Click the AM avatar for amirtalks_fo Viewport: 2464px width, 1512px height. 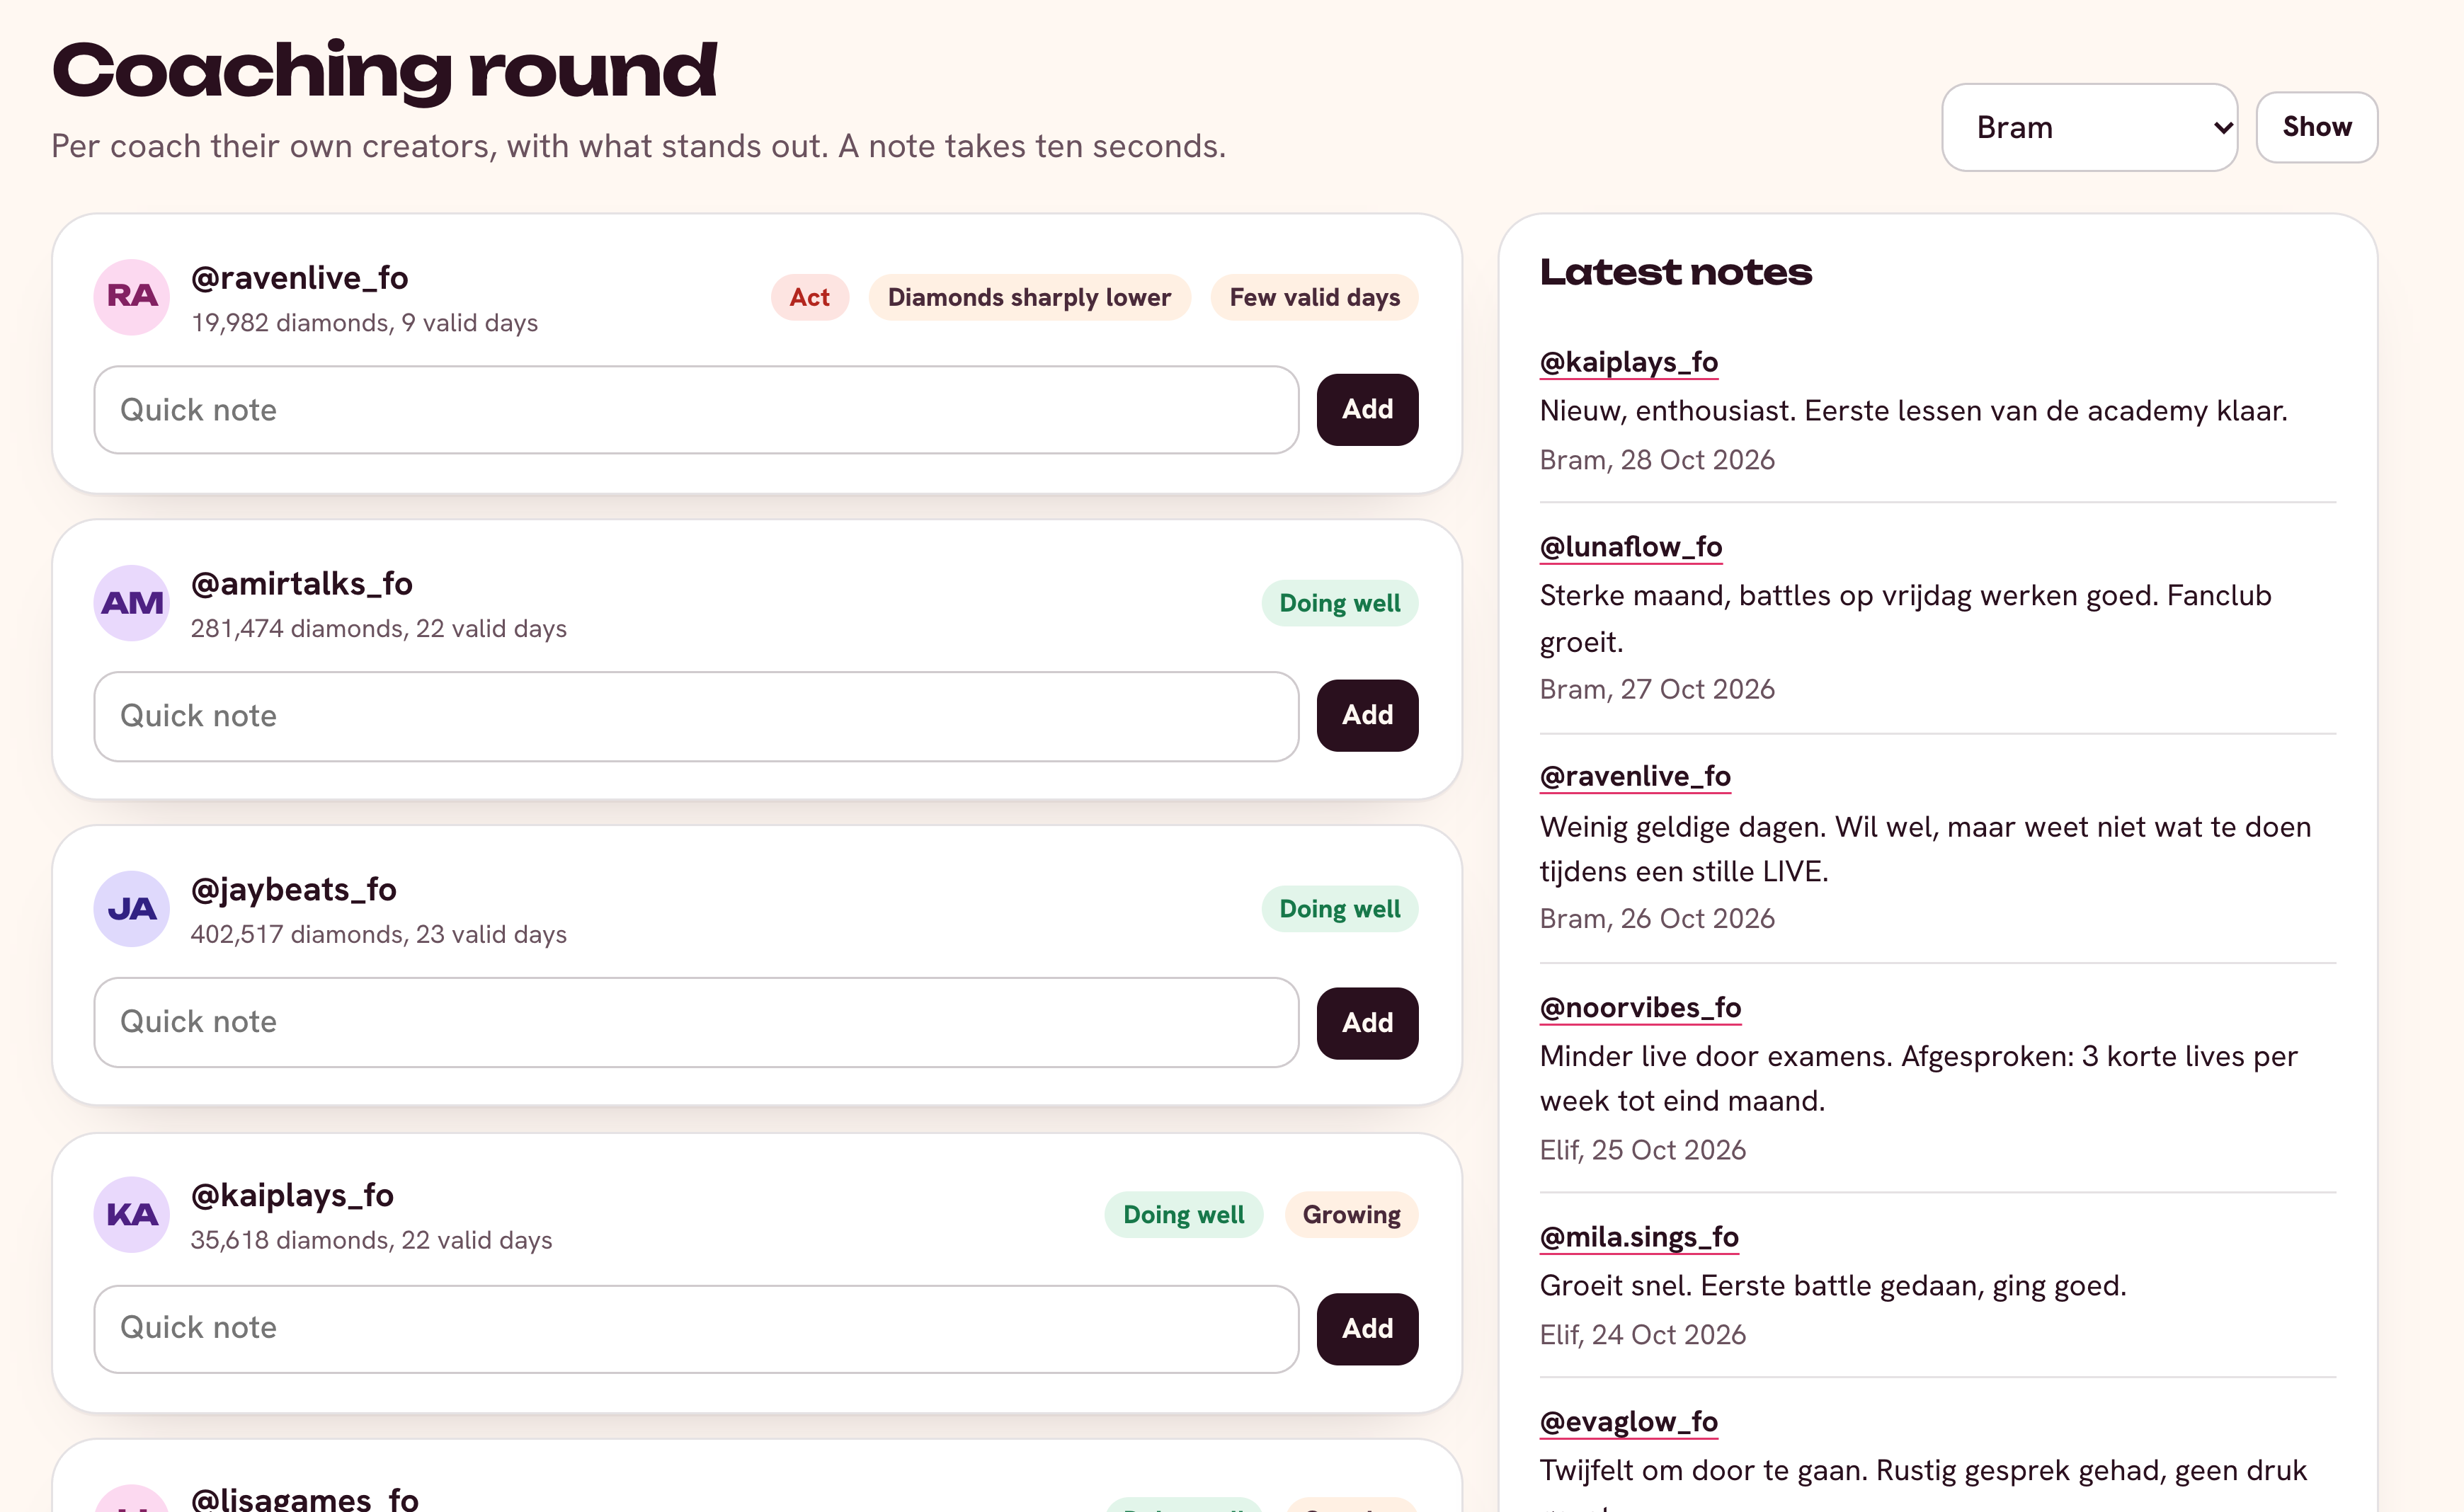pos(132,603)
